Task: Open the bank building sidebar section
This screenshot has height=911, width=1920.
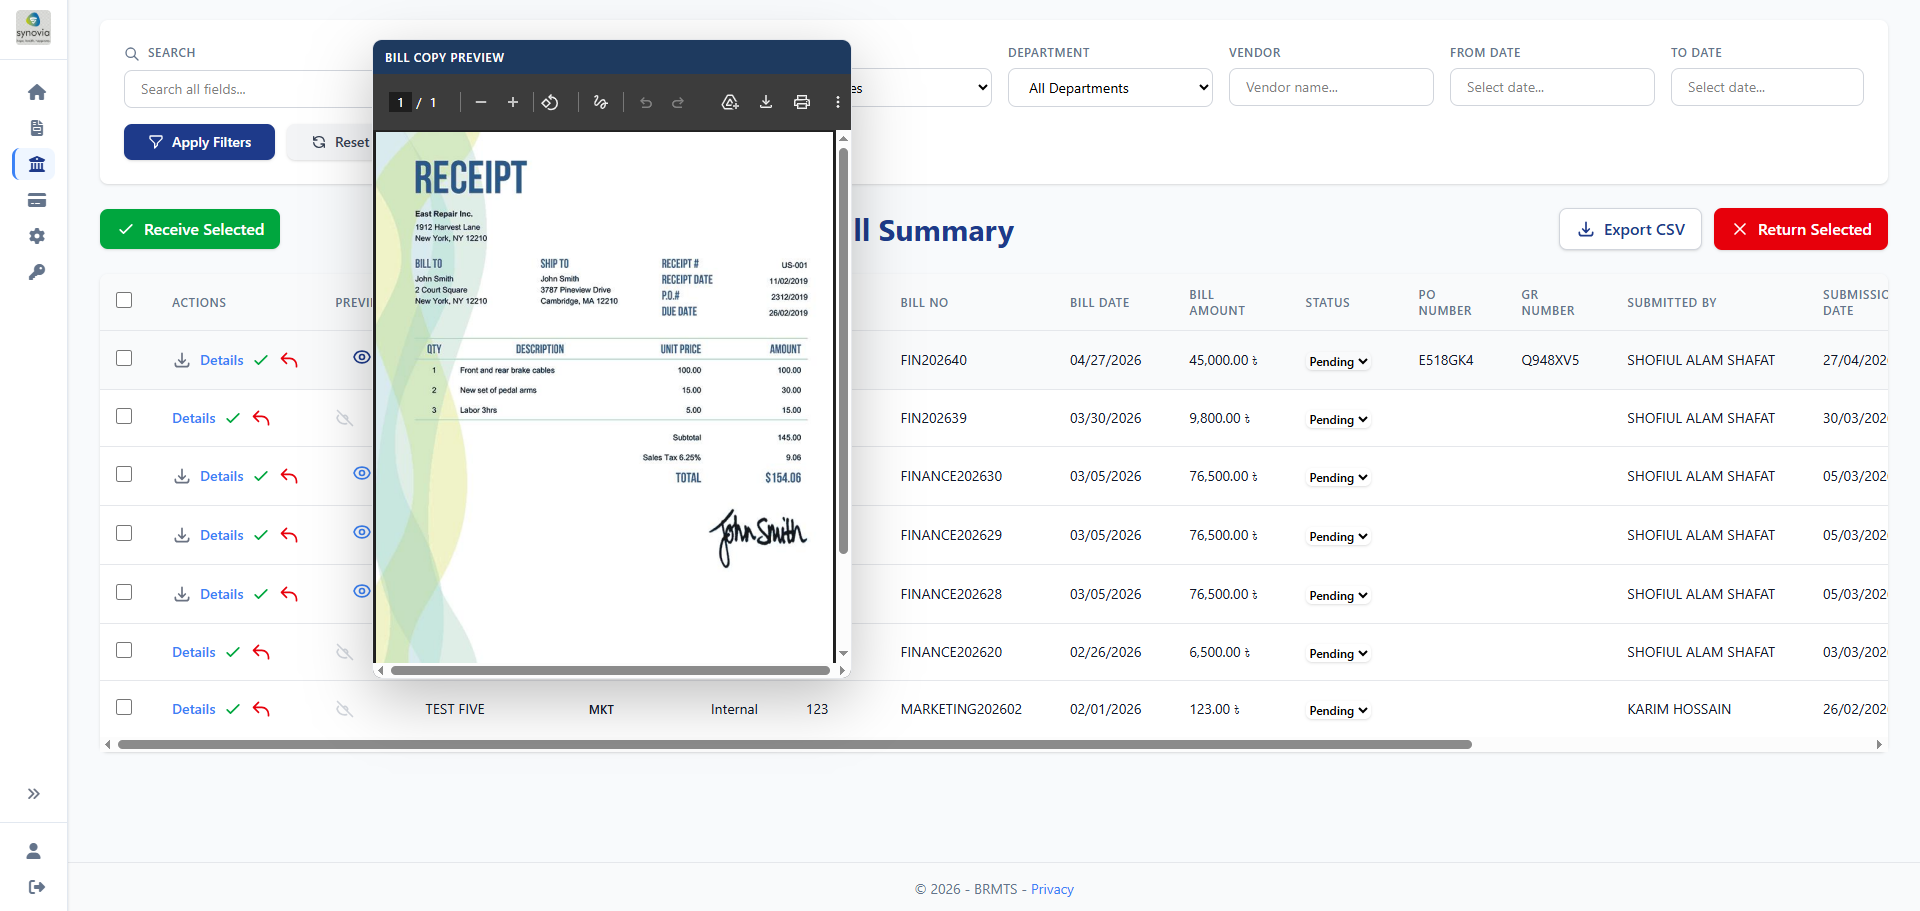Action: 37,164
